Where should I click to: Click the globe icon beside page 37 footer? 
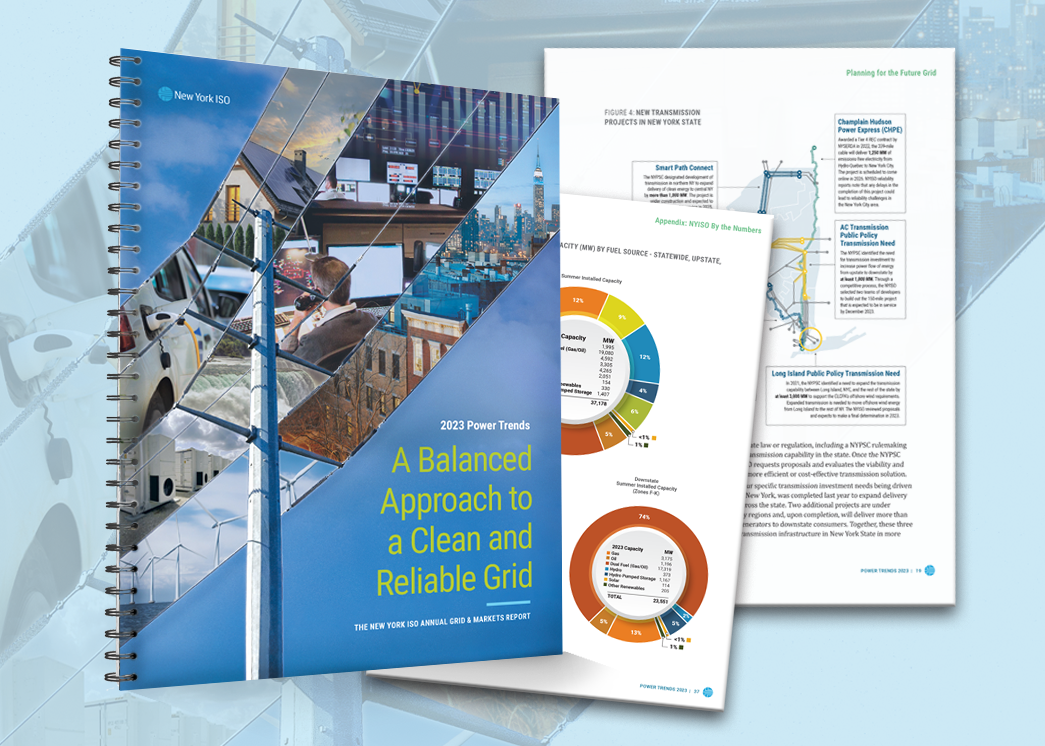coord(707,691)
